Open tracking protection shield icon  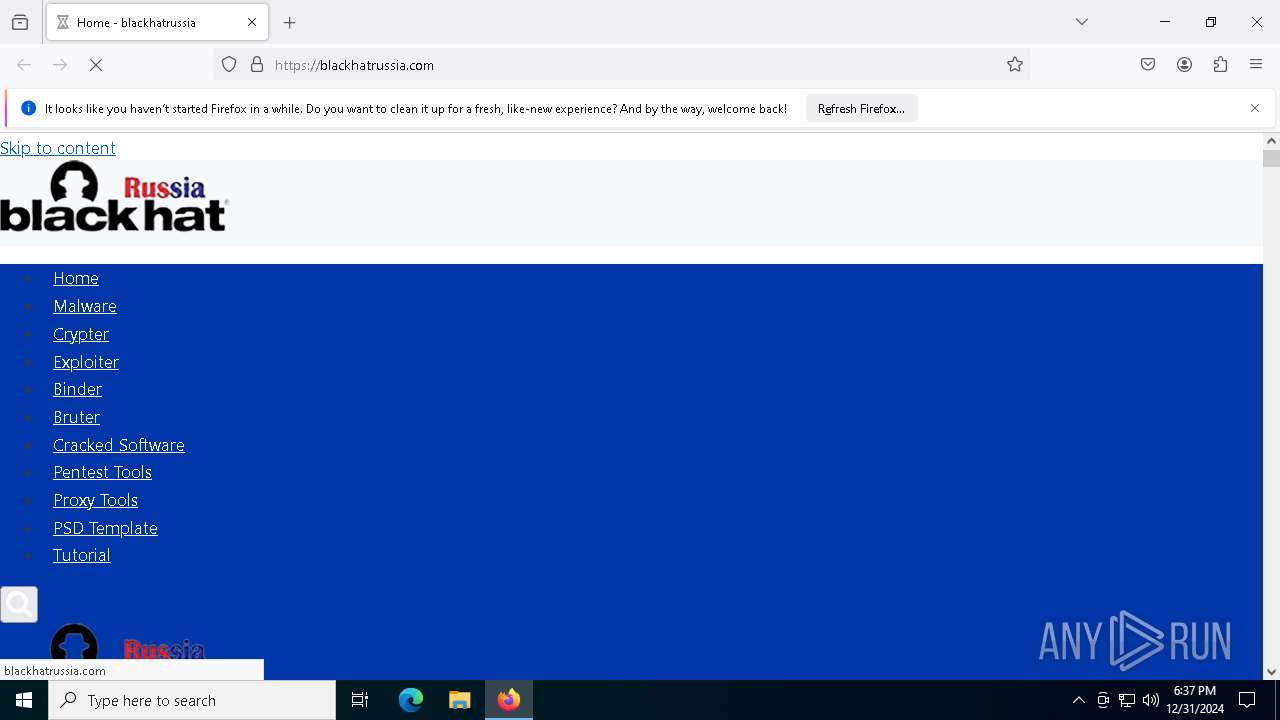(x=229, y=65)
